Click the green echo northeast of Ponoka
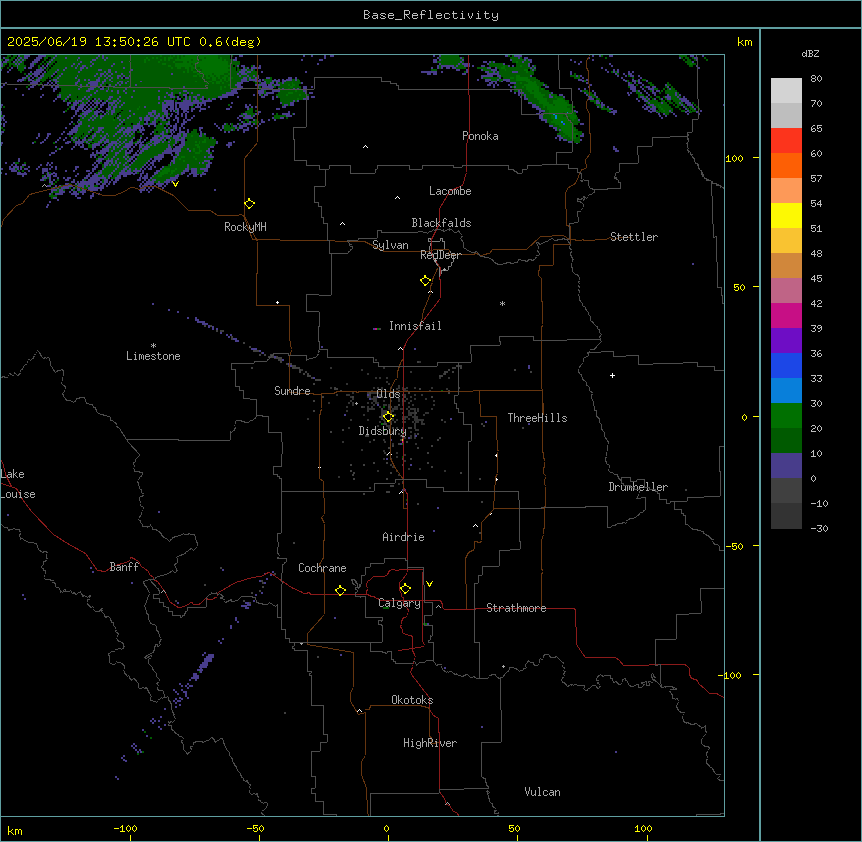 pos(544,97)
